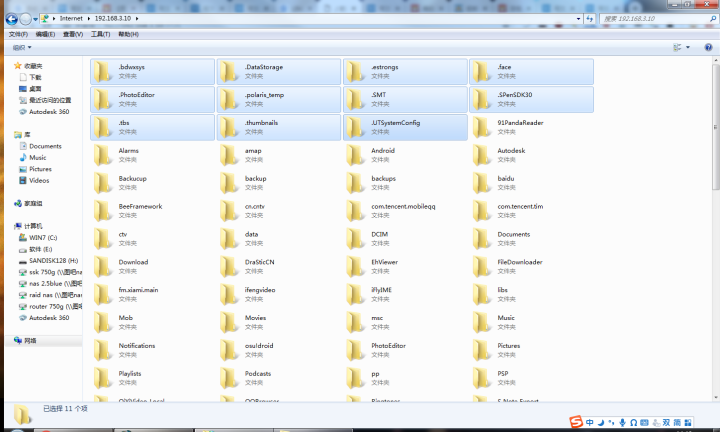The image size is (720, 432).
Task: Click the scrollbar down arrow in file pane
Action: tap(715, 398)
